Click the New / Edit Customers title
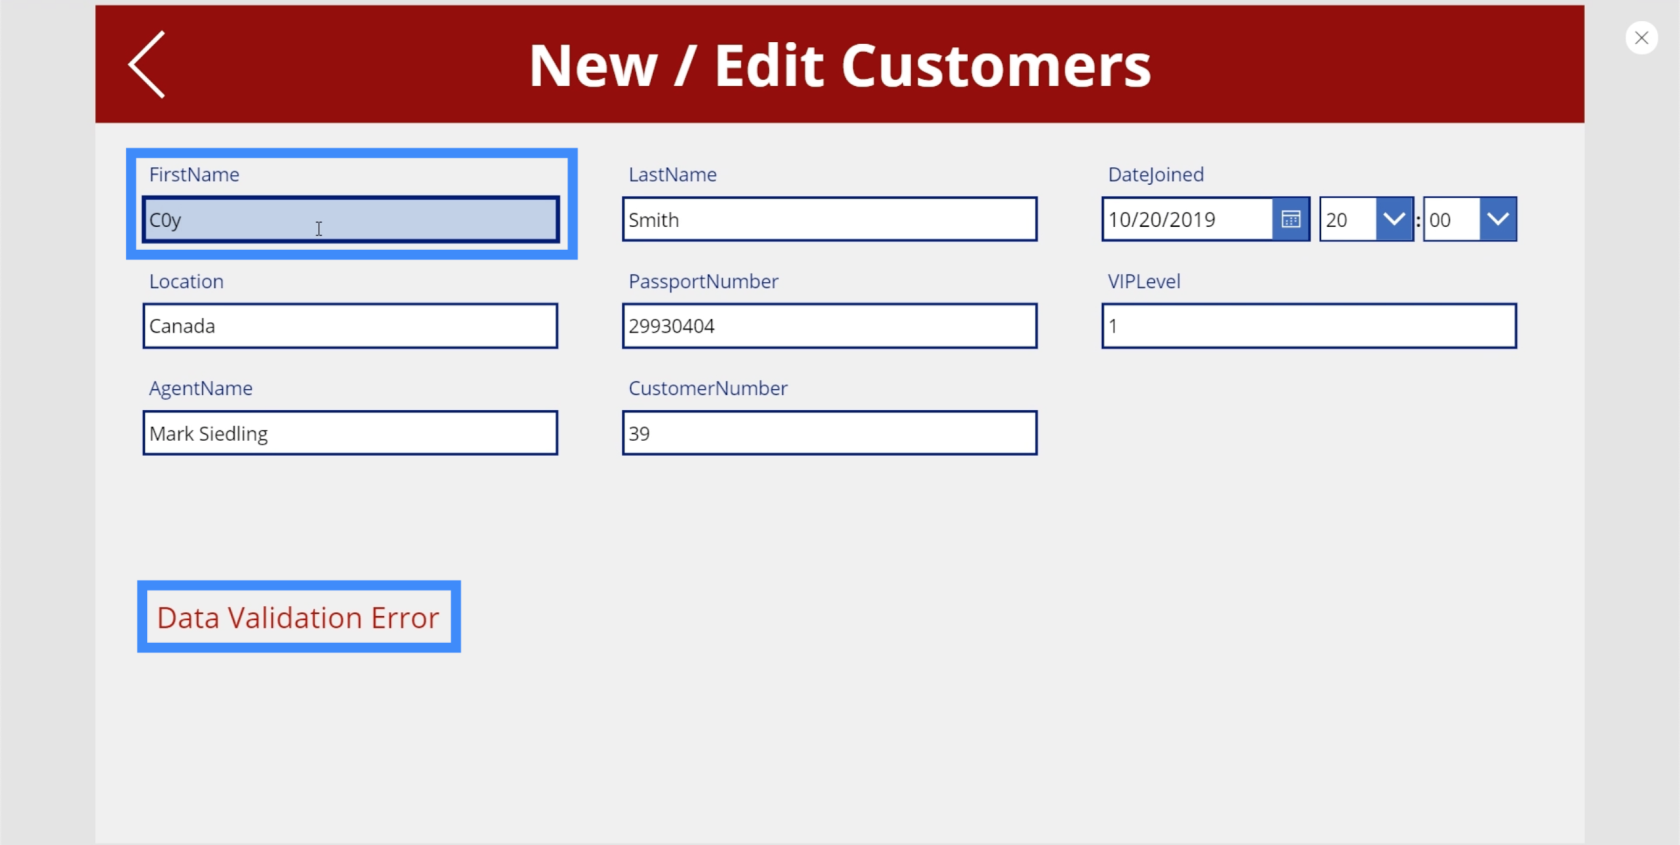 point(840,66)
